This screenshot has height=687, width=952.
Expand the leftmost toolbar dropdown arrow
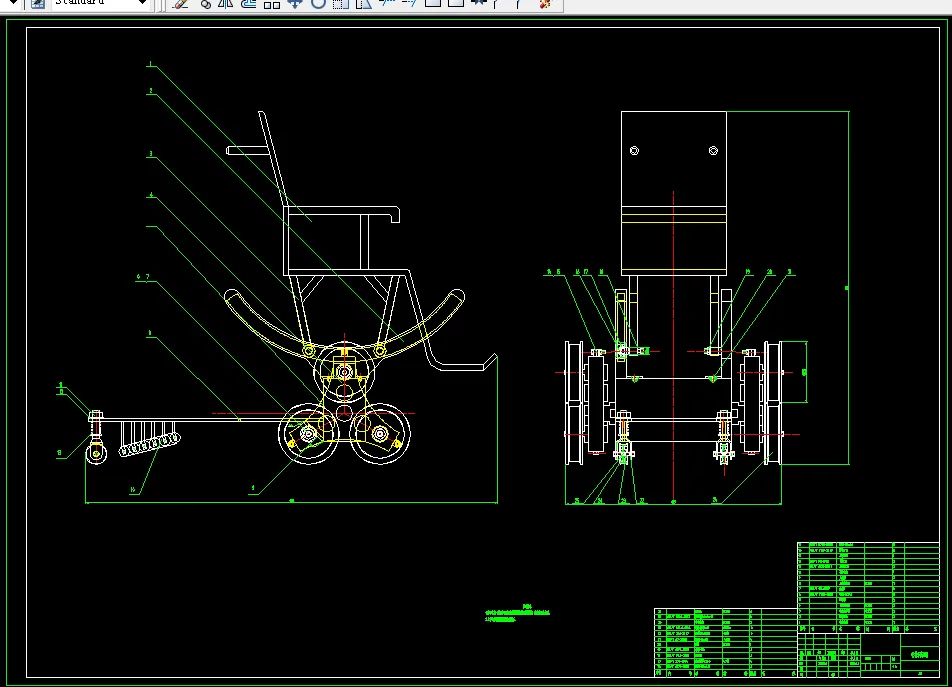[x=13, y=3]
